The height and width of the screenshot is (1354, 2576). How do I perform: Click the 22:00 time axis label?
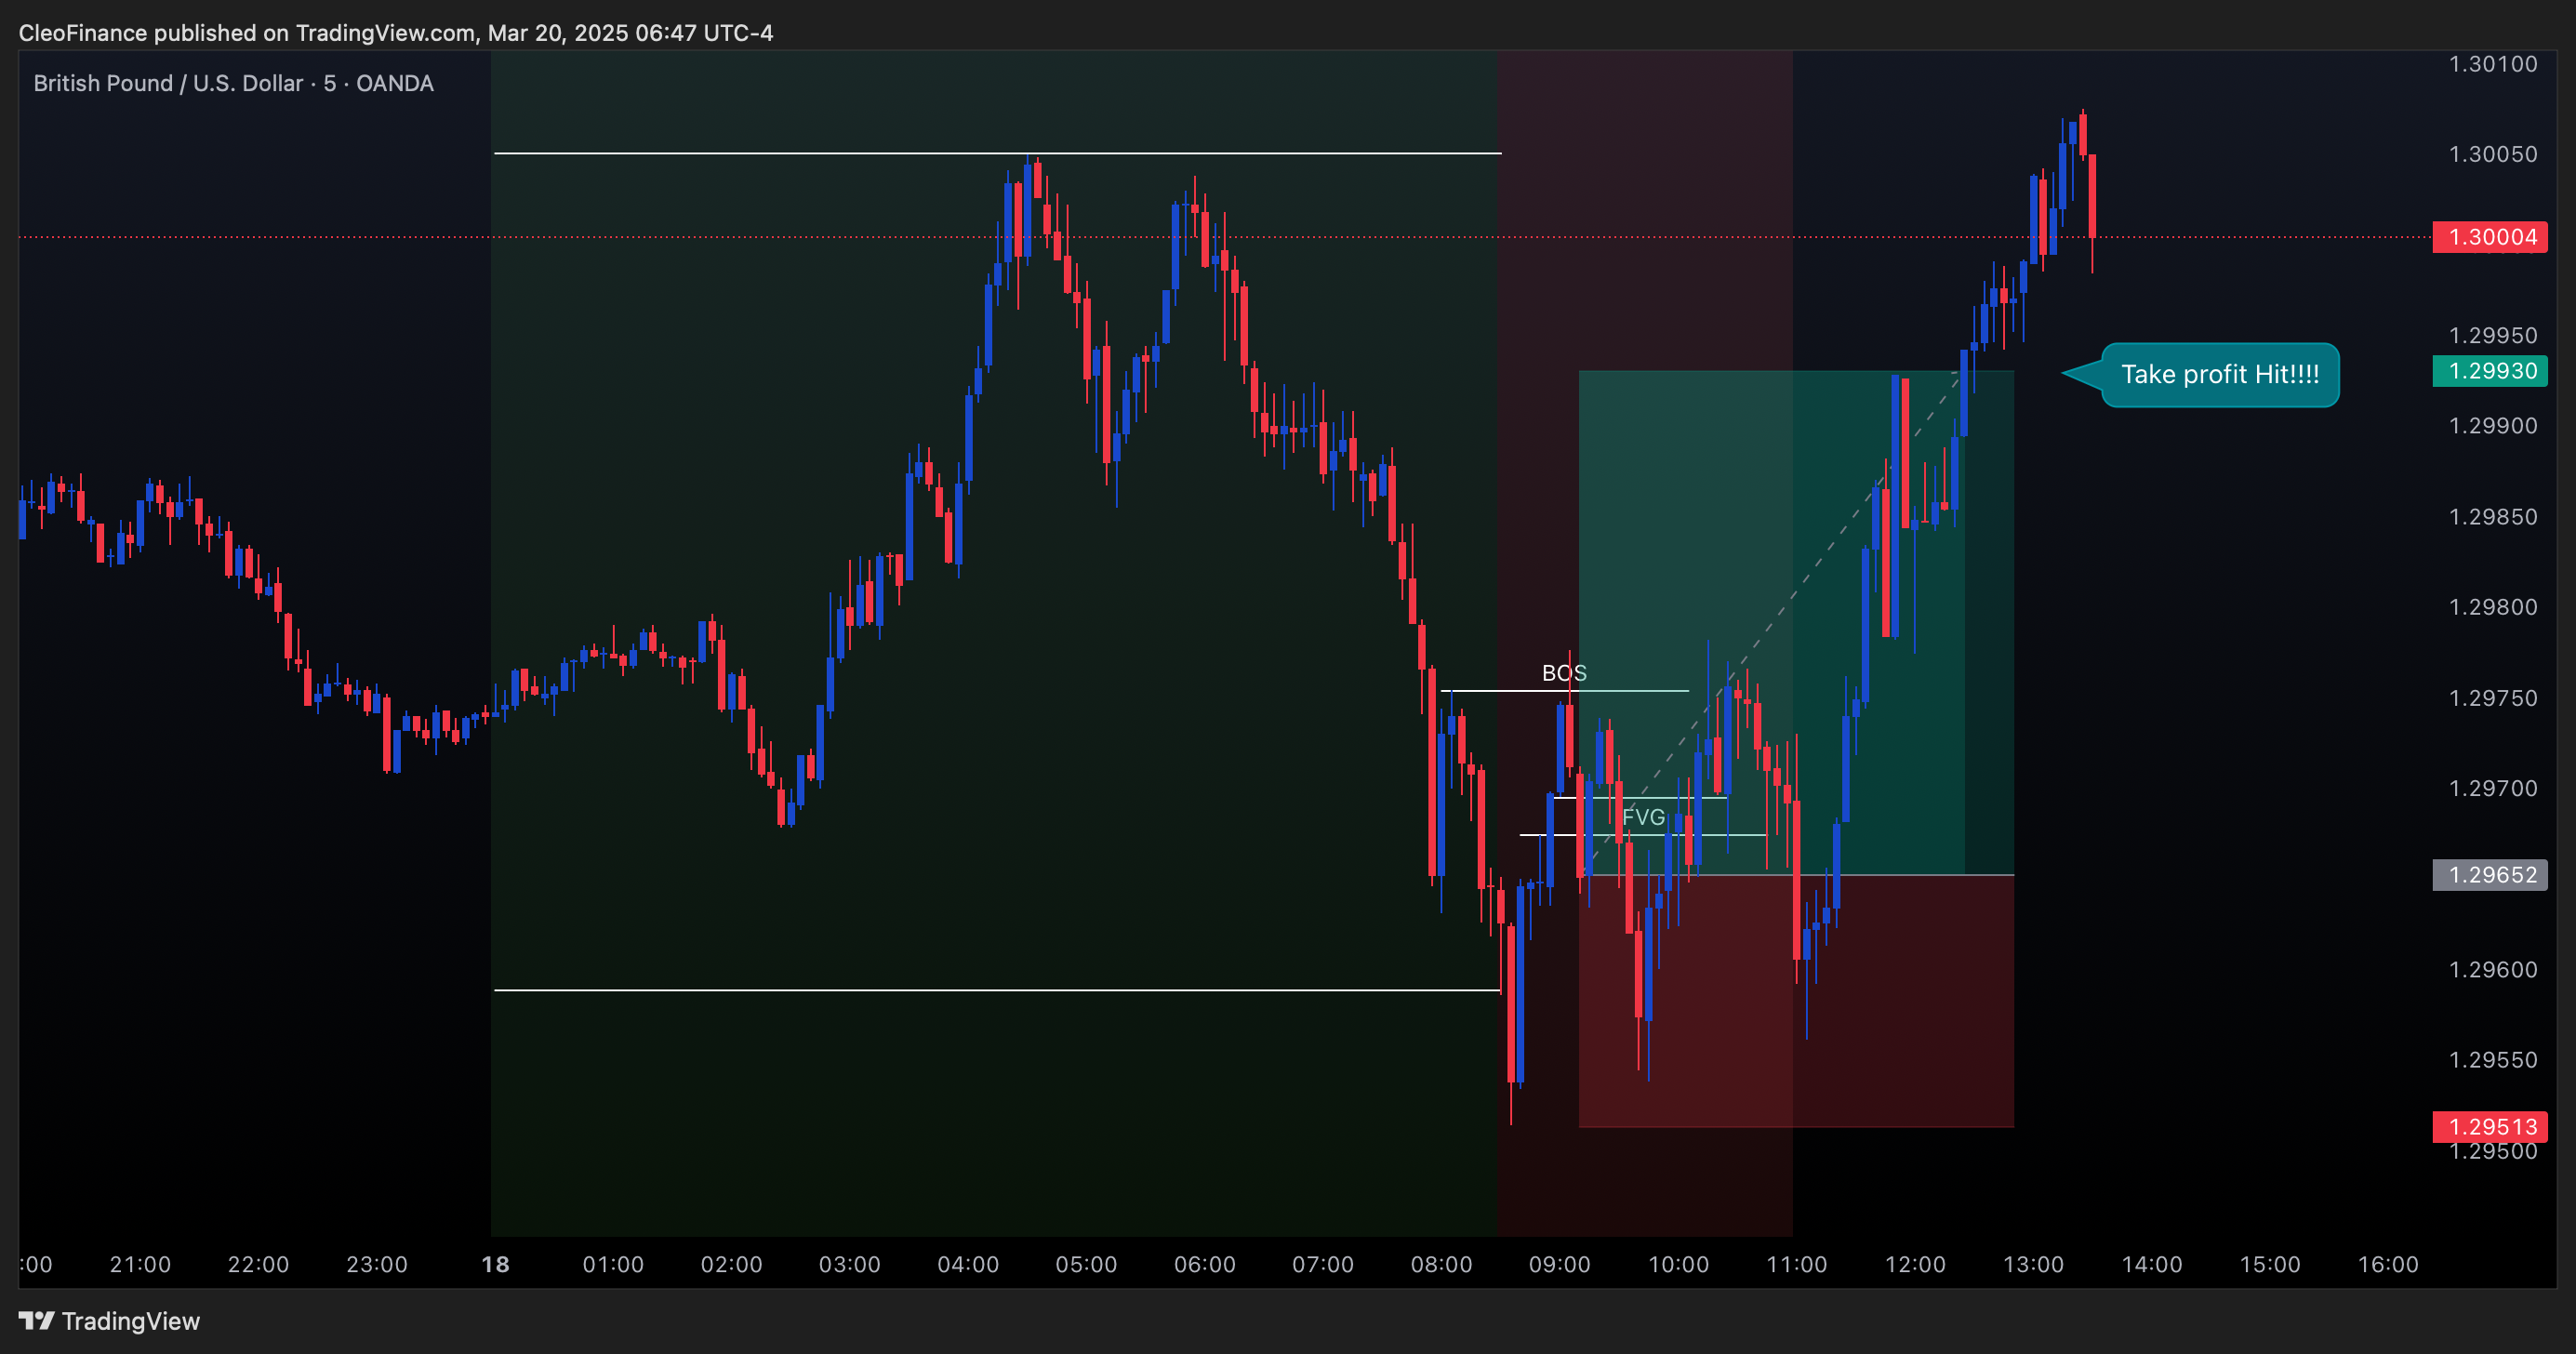[x=258, y=1264]
